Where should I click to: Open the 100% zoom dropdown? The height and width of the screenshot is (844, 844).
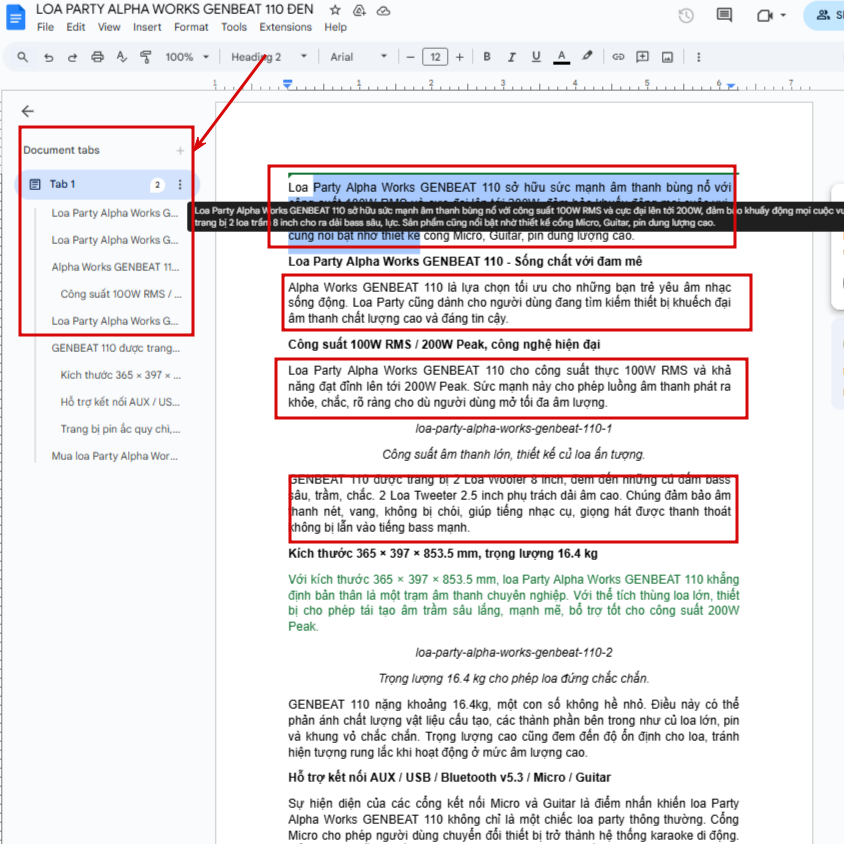(187, 57)
